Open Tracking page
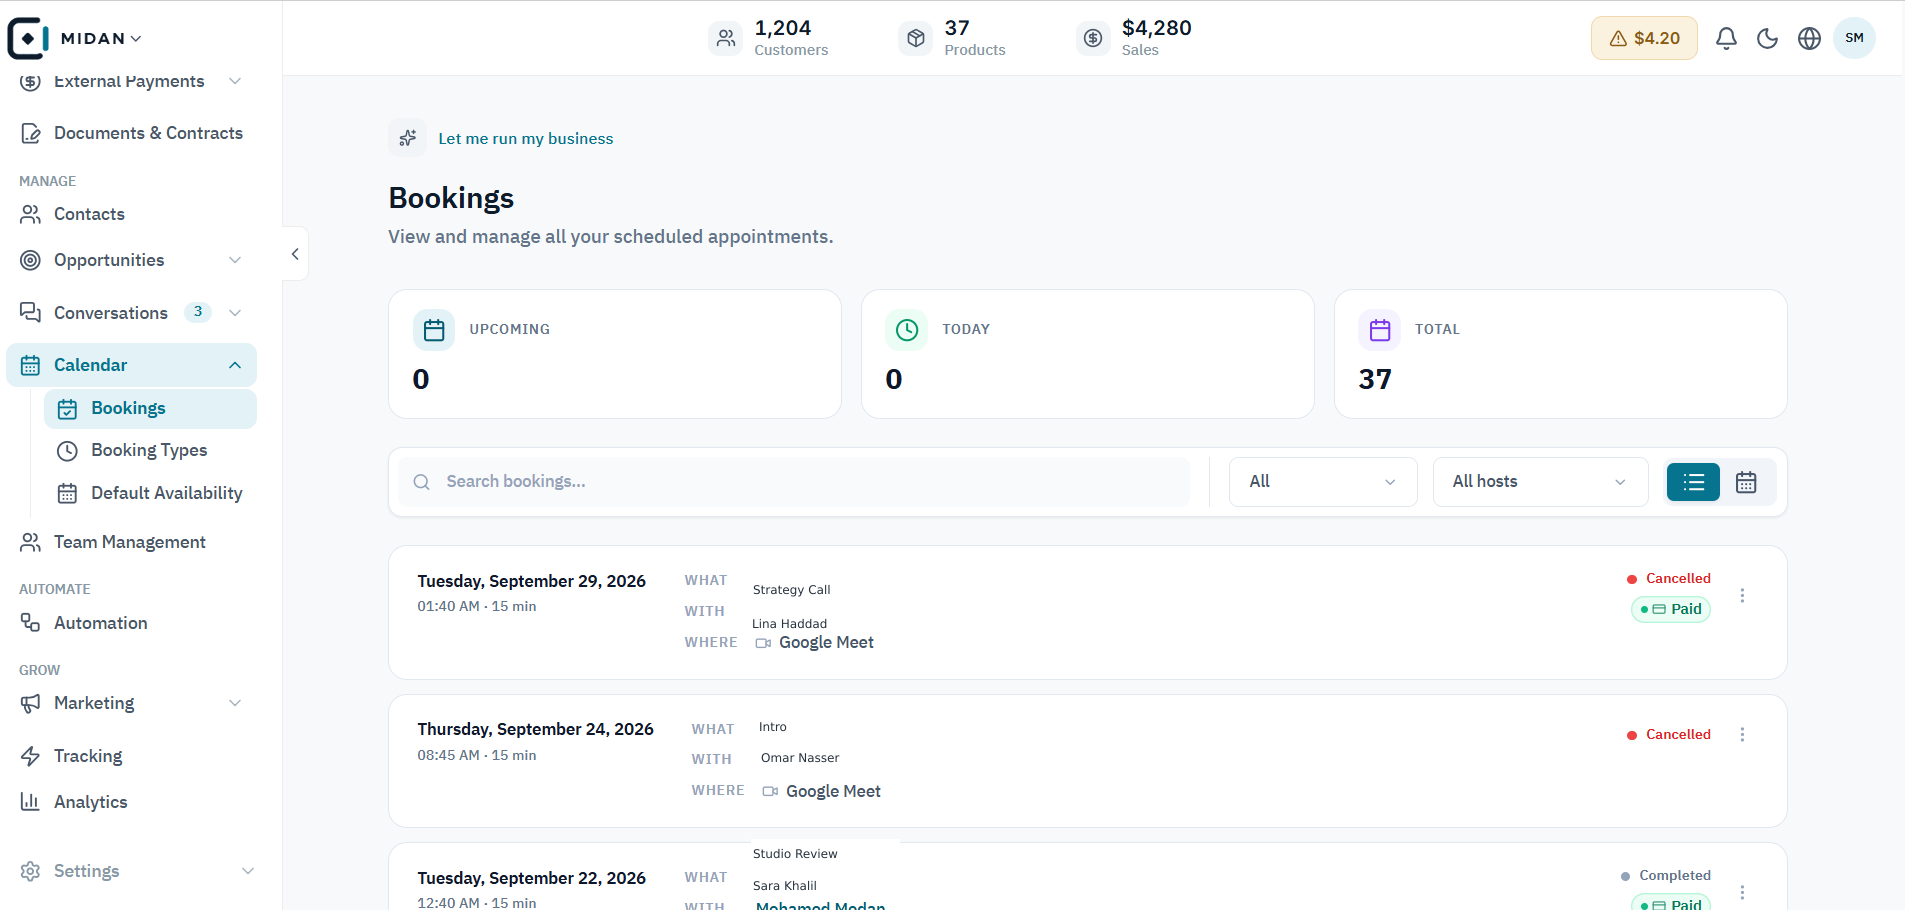This screenshot has height=910, width=1905. pos(131,756)
